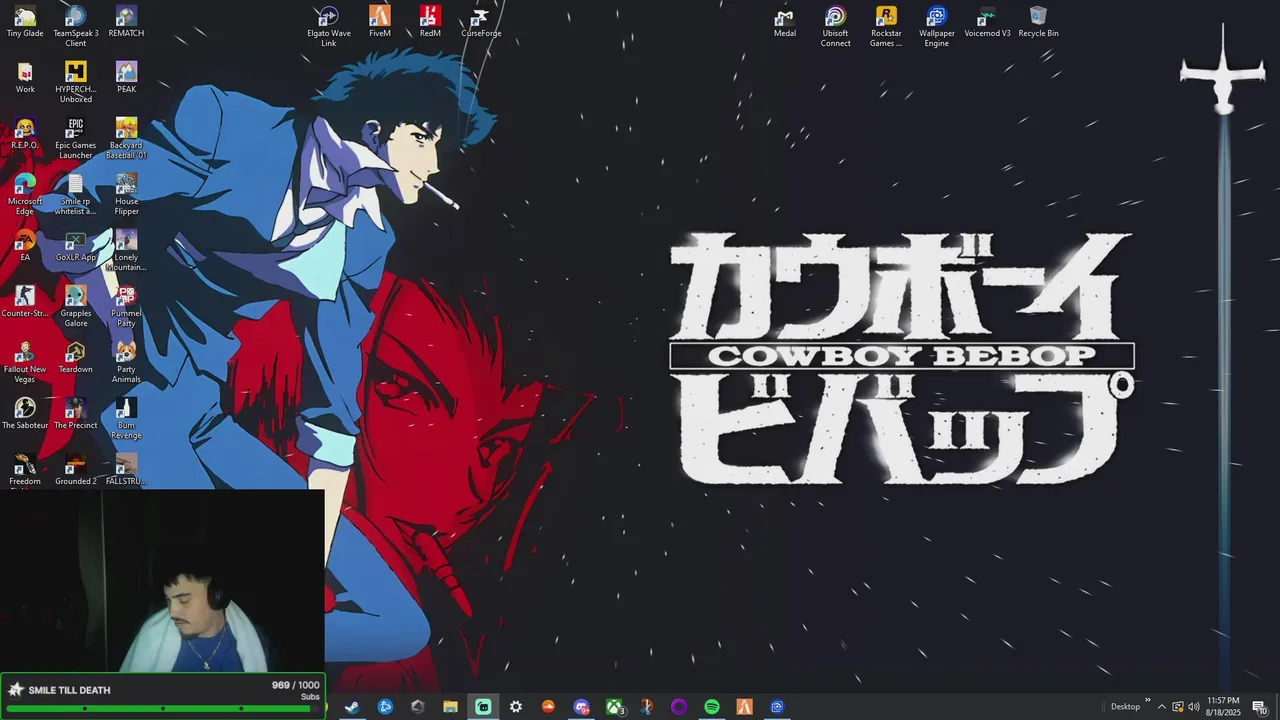1280x720 pixels.
Task: Expand the Desktop toolbar chevron
Action: (1147, 701)
